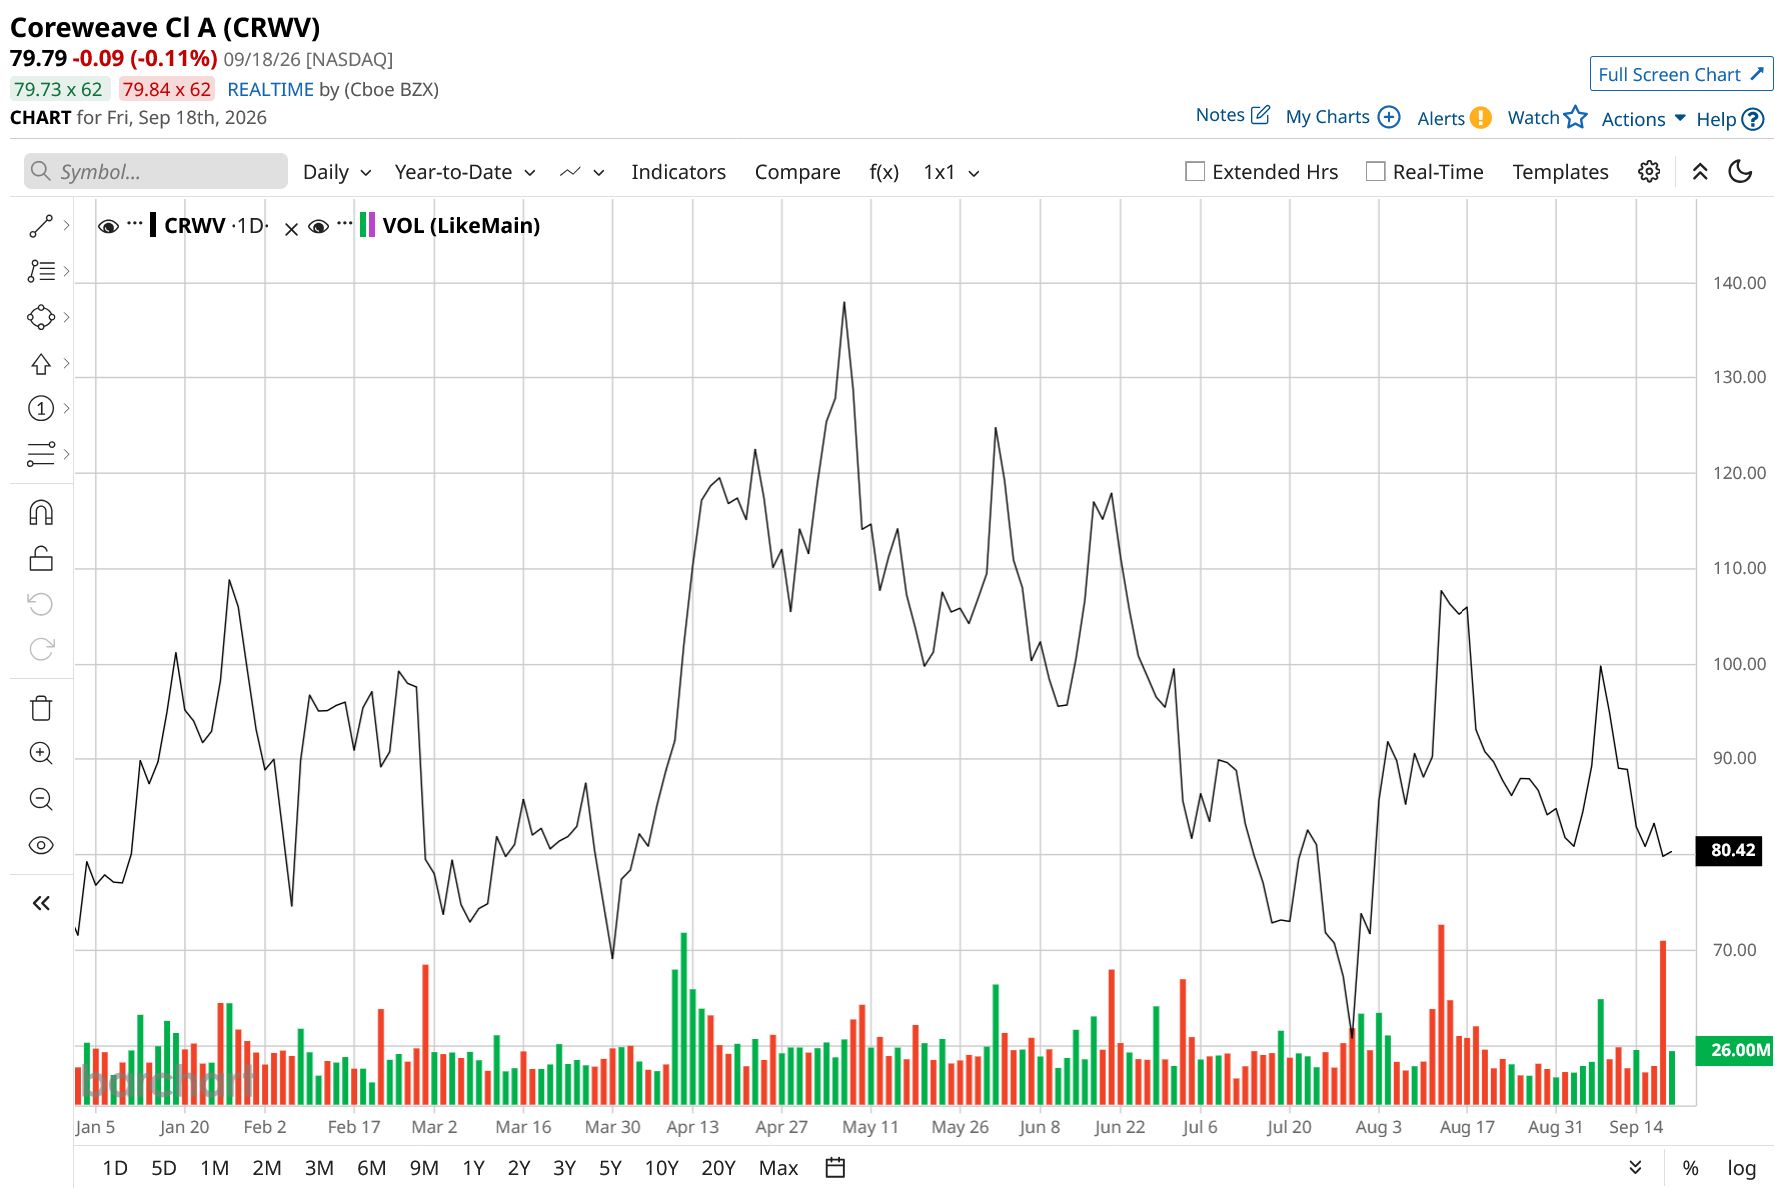Click the Full Screen Chart button
This screenshot has width=1775, height=1188.
click(x=1681, y=74)
